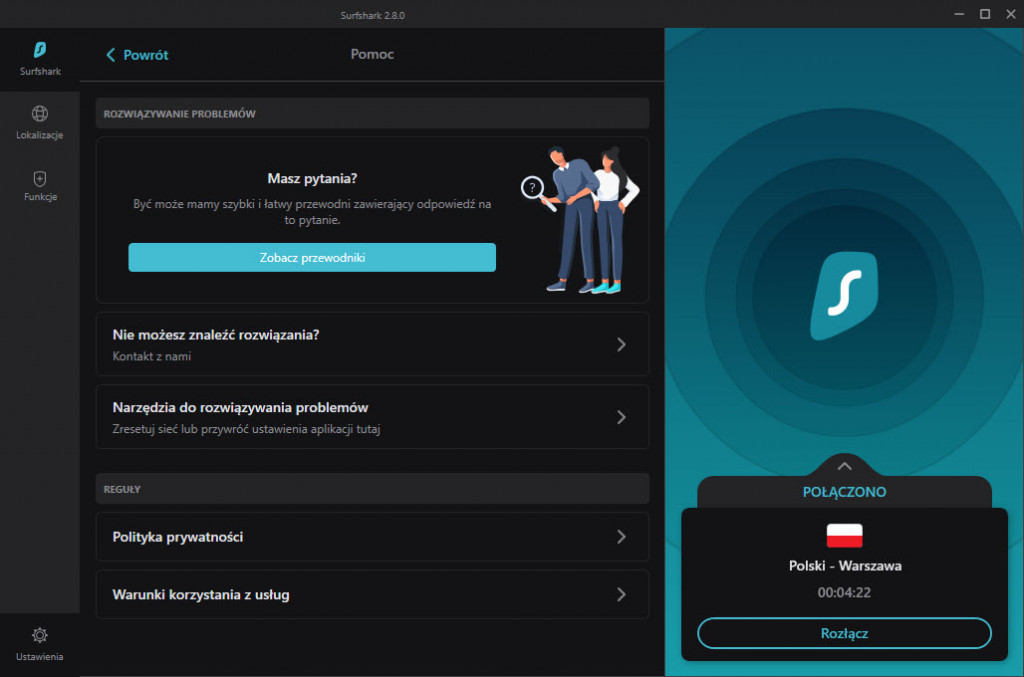The width and height of the screenshot is (1024, 677).
Task: Open the Warunki korzystania z usług chevron
Action: tap(621, 594)
